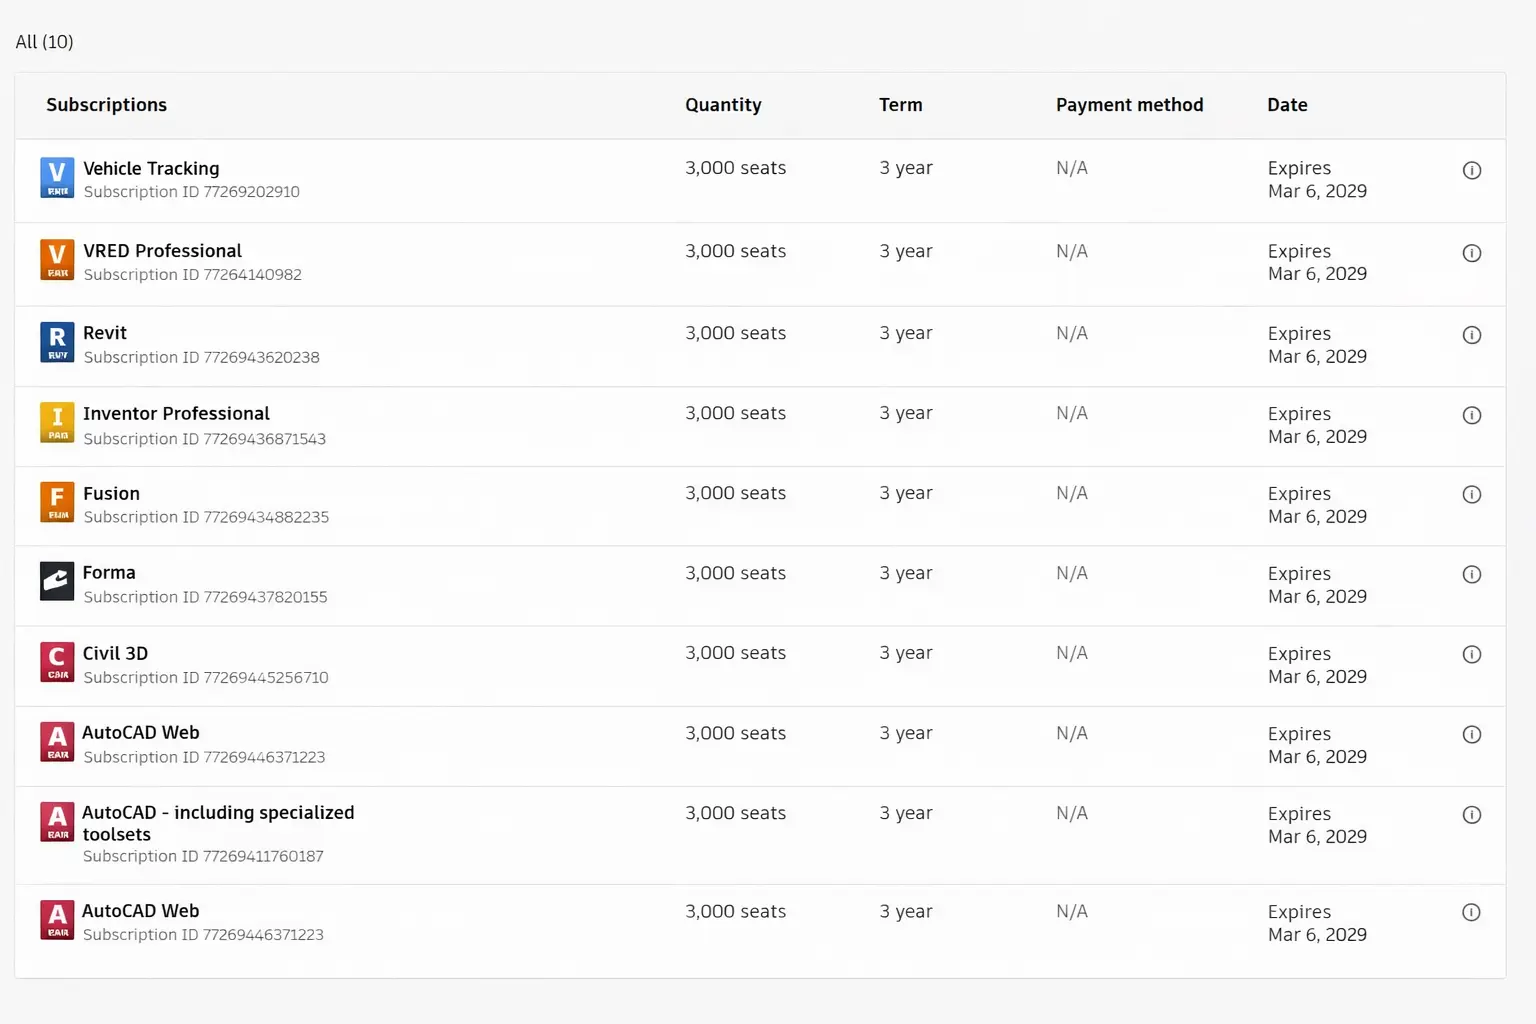The image size is (1536, 1024).
Task: Show info for the Revit subscription
Action: point(1472,335)
